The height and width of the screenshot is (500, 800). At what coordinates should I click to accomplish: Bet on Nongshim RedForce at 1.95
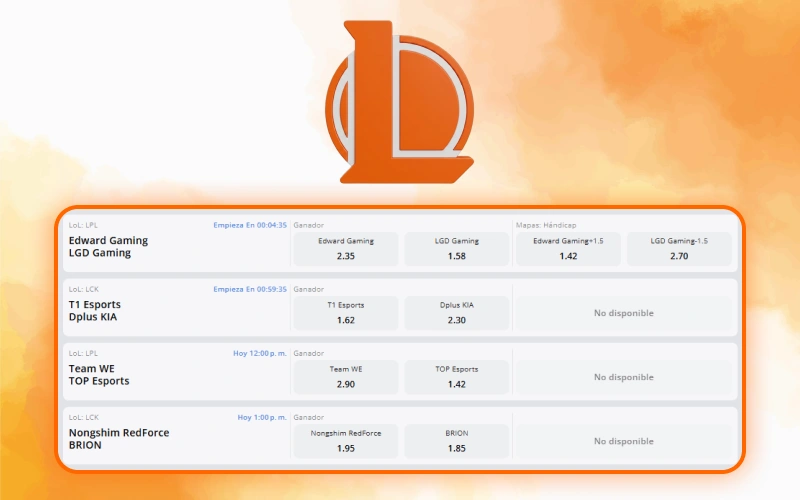[x=346, y=441]
